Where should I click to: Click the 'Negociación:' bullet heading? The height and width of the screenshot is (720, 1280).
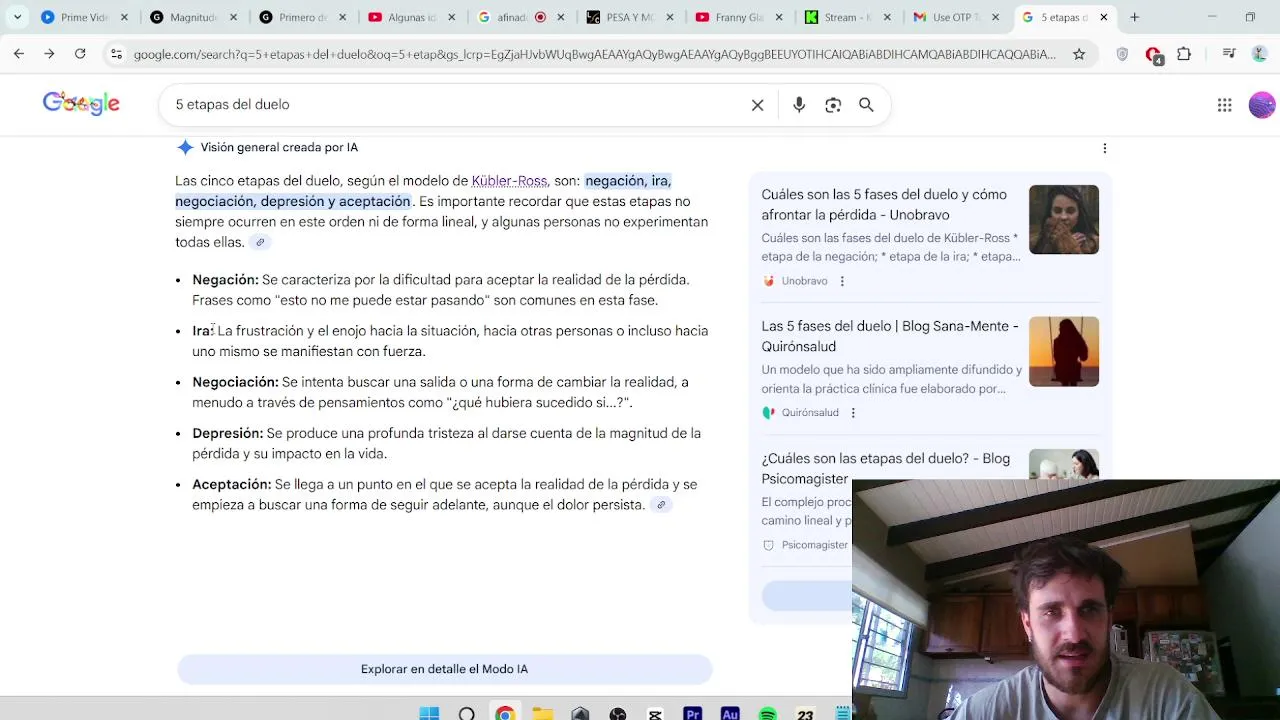coord(235,382)
